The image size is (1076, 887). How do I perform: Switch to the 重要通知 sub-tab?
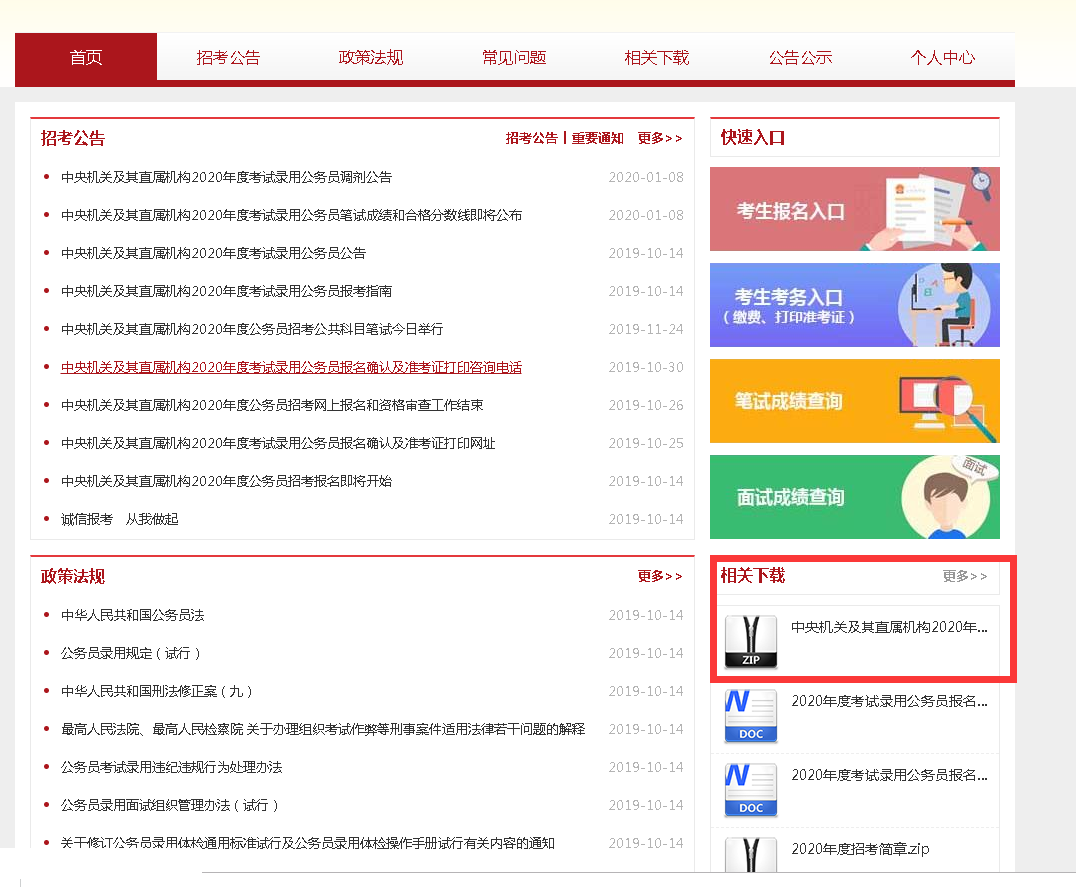tap(597, 138)
